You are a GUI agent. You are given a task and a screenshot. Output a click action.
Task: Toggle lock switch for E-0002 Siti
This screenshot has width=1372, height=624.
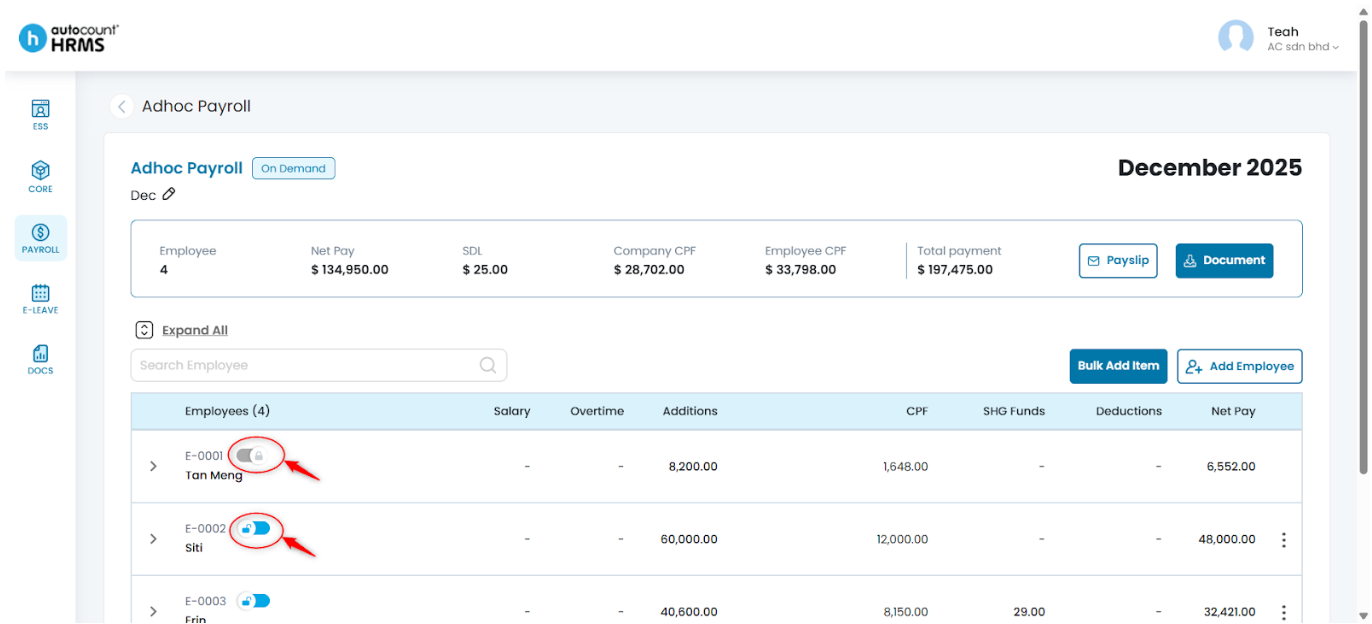(x=255, y=528)
